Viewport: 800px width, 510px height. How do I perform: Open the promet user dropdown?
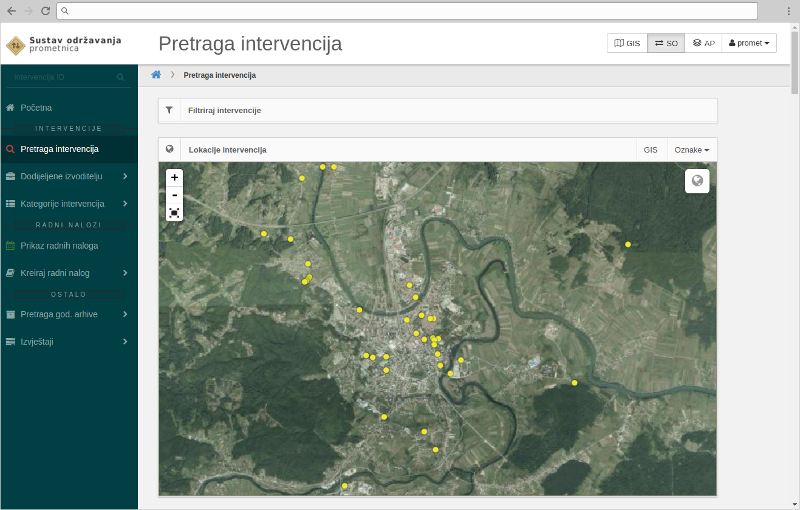click(749, 44)
